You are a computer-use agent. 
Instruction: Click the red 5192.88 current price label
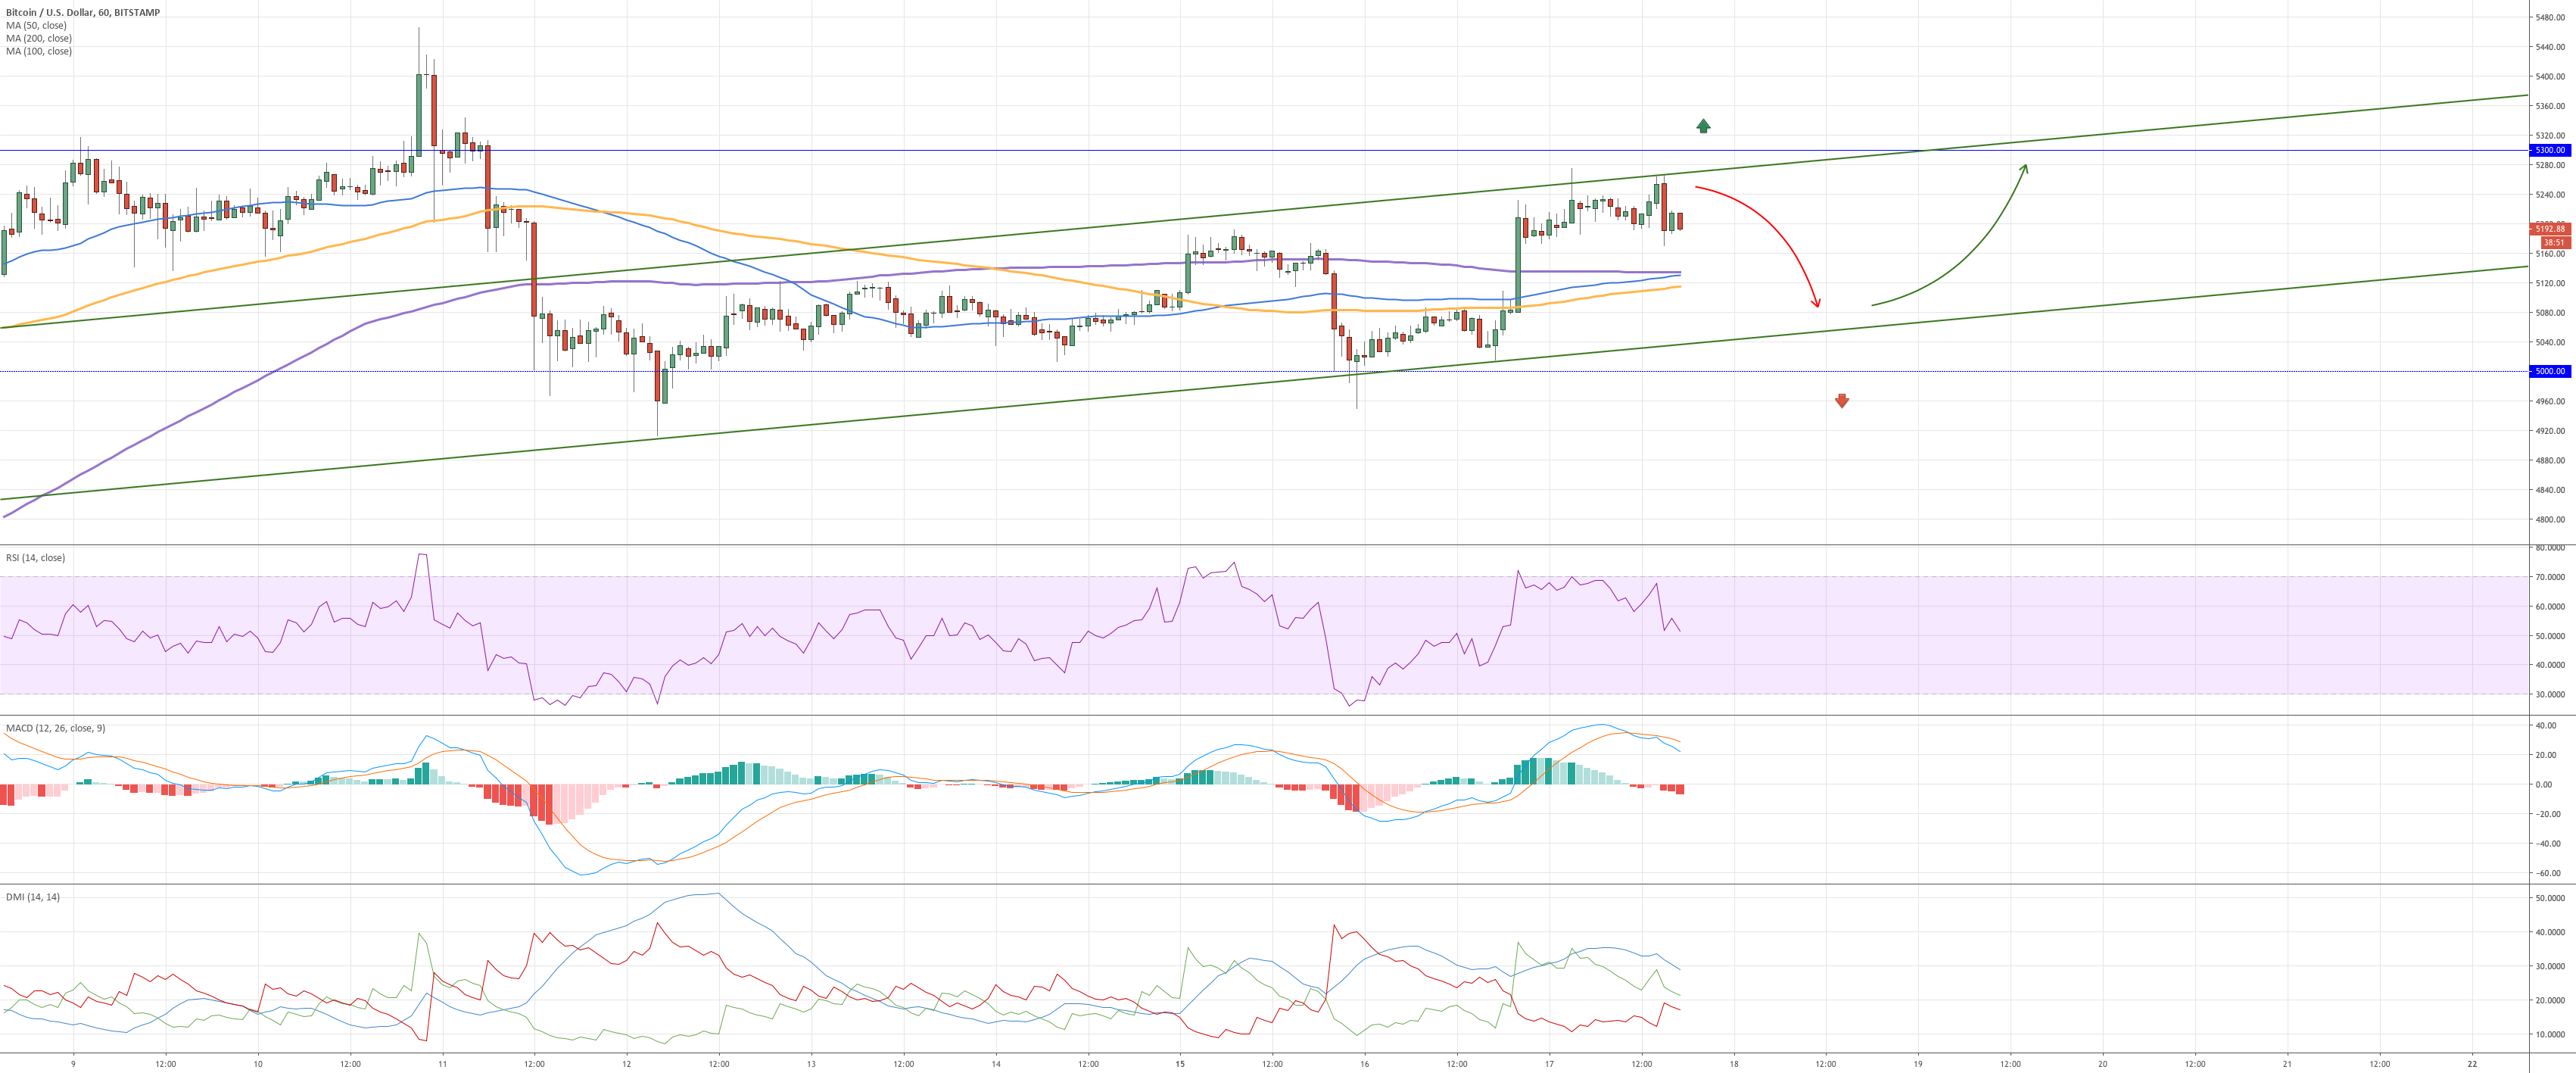(x=2552, y=229)
